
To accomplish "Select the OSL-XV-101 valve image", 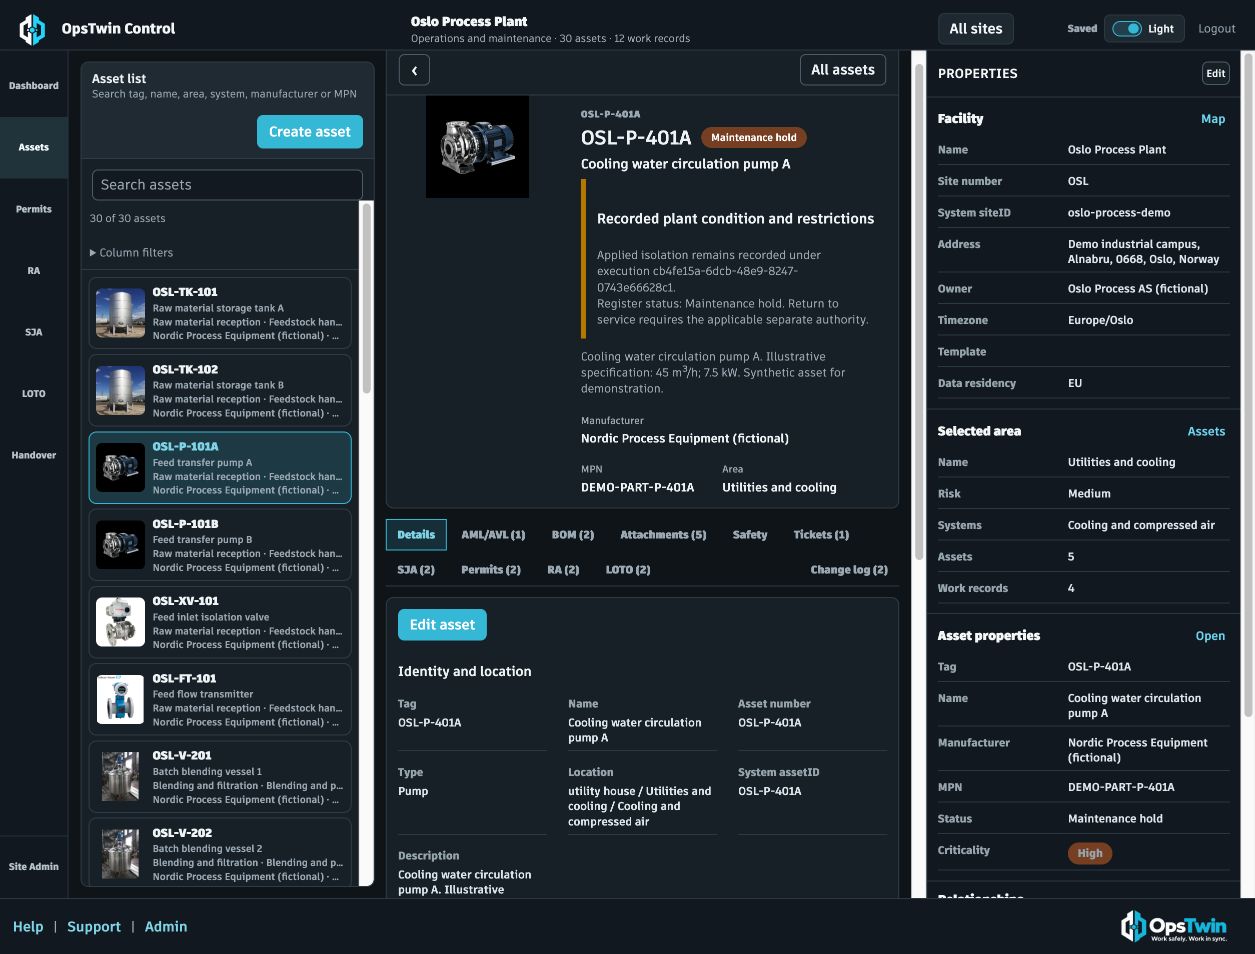I will click(121, 622).
